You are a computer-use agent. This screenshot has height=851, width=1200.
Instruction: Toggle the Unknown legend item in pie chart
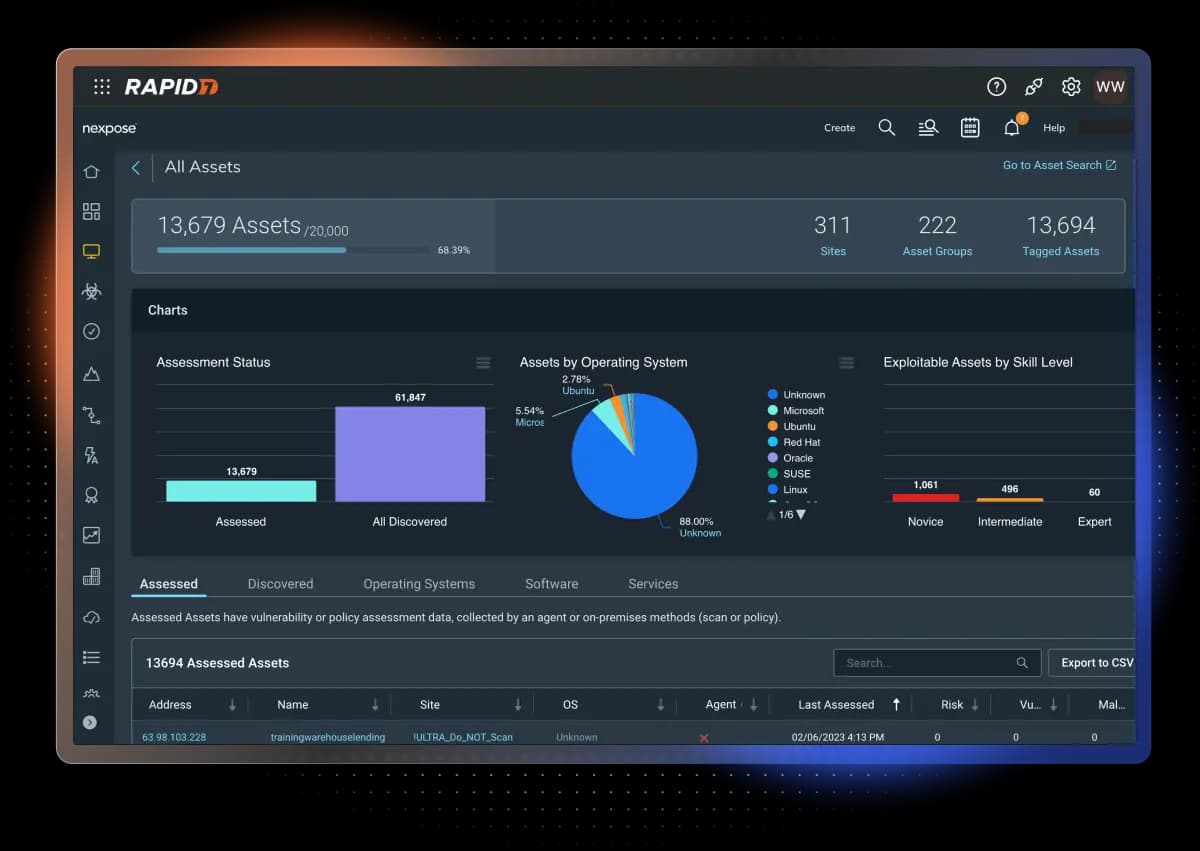tap(796, 395)
